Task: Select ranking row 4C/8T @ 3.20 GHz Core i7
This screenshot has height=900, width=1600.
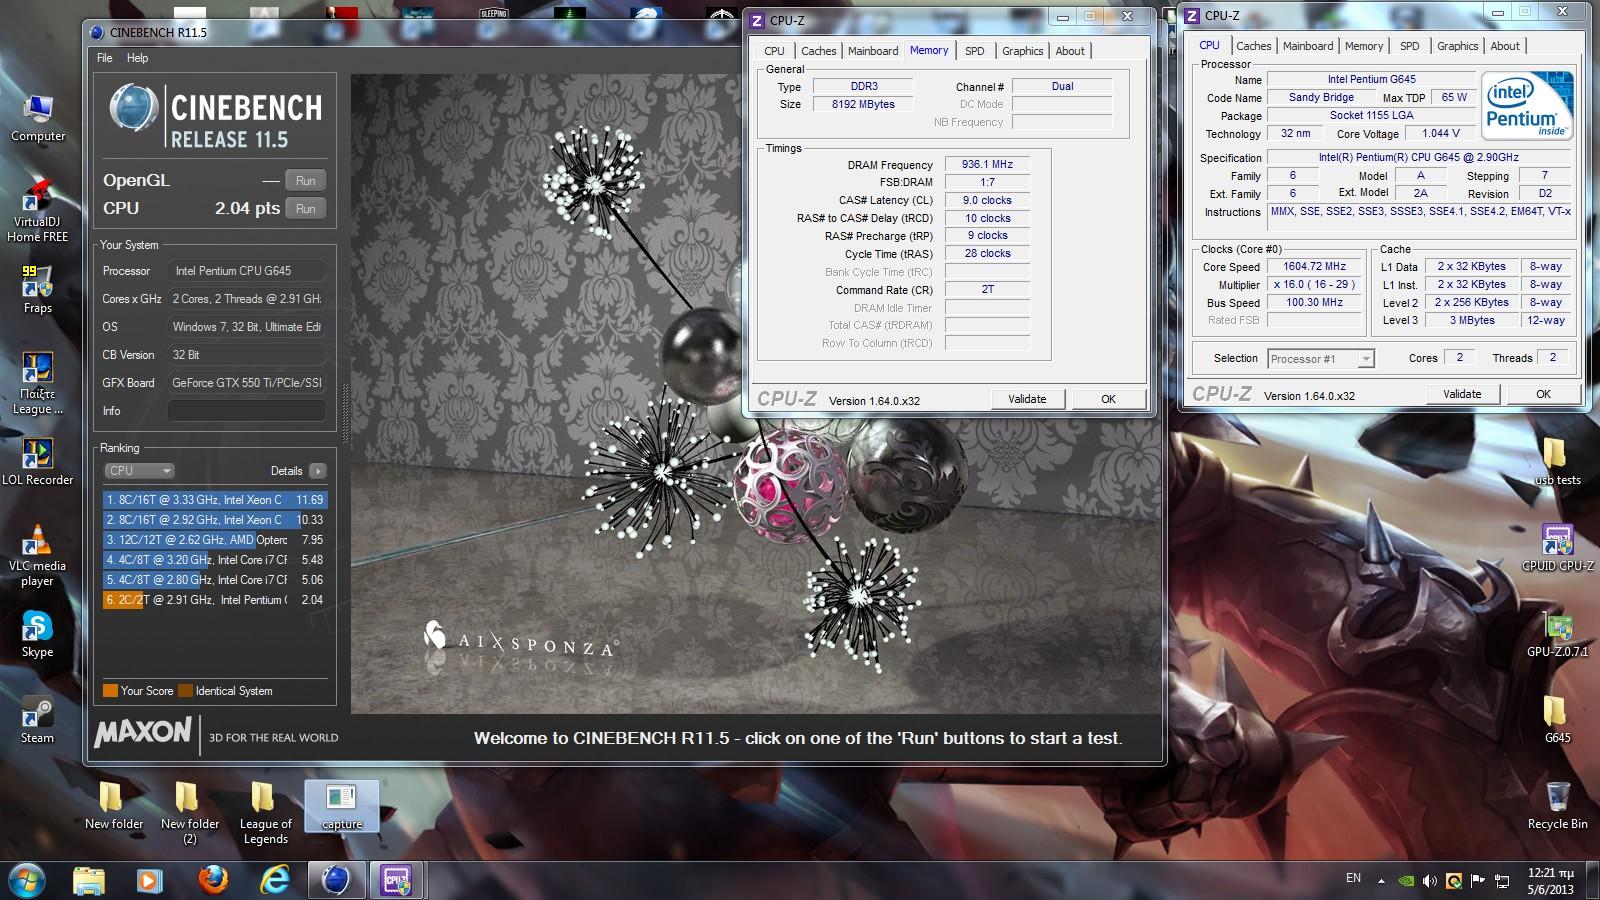Action: click(215, 560)
